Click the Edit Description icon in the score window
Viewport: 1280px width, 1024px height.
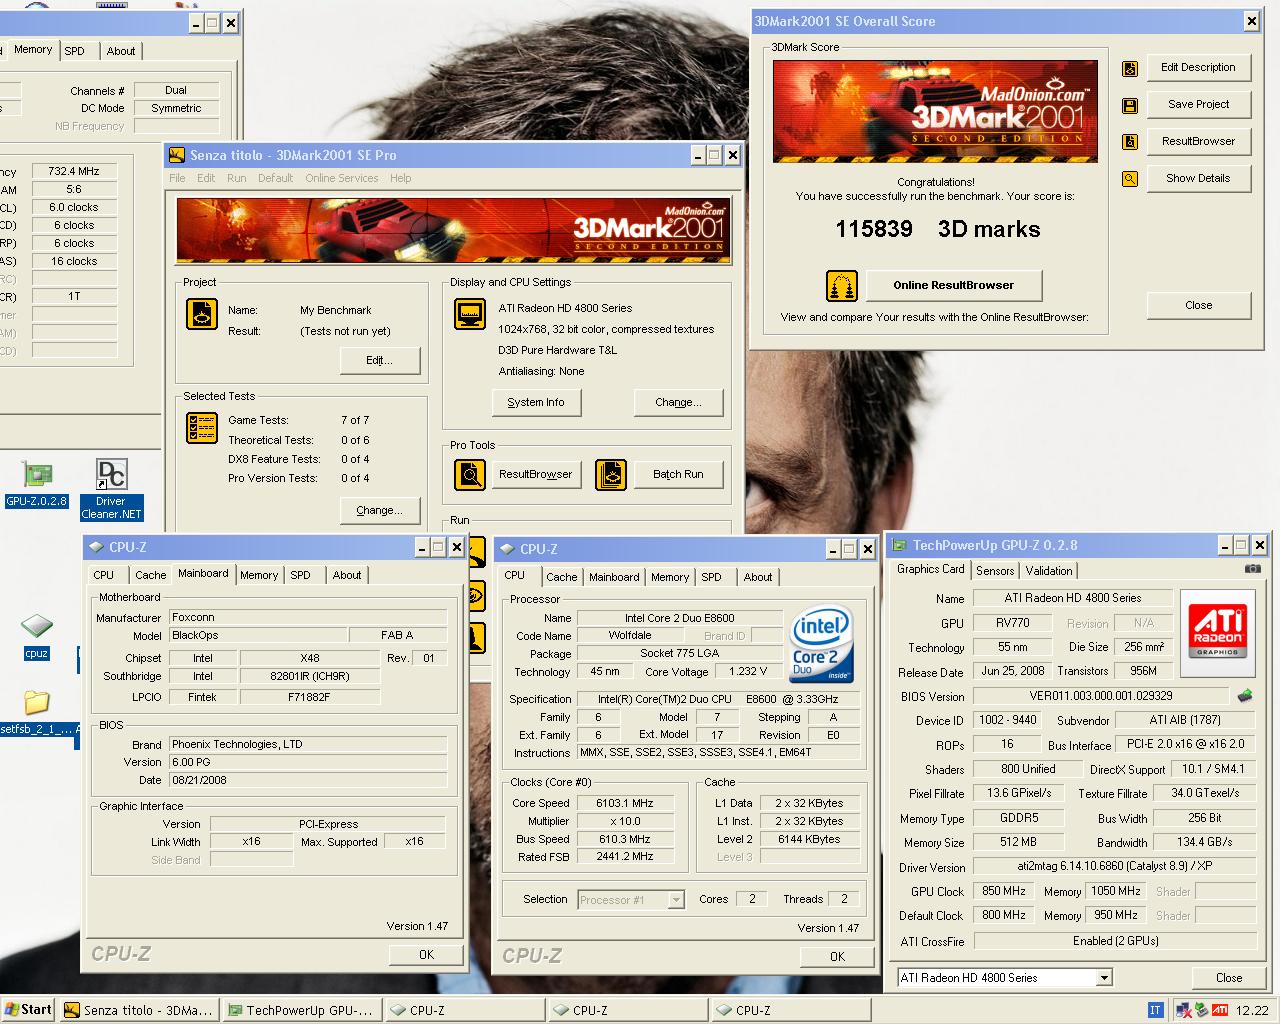click(x=1130, y=68)
